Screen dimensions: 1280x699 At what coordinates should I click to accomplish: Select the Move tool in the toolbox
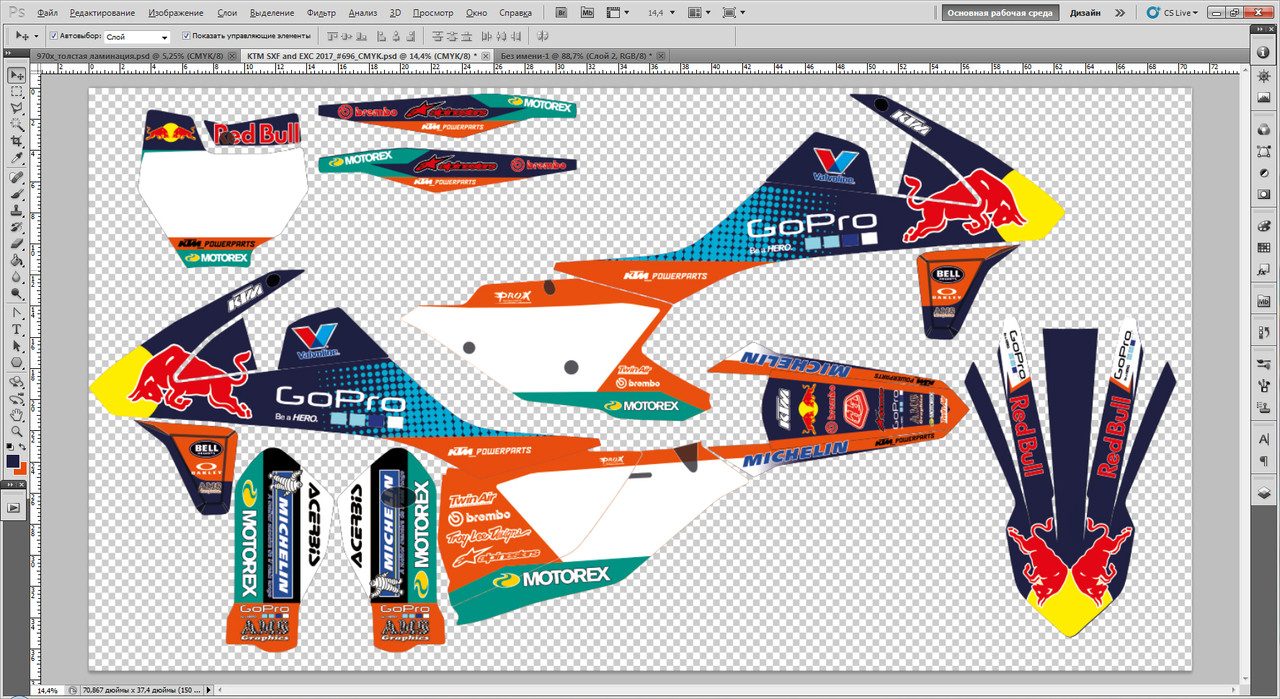point(17,75)
